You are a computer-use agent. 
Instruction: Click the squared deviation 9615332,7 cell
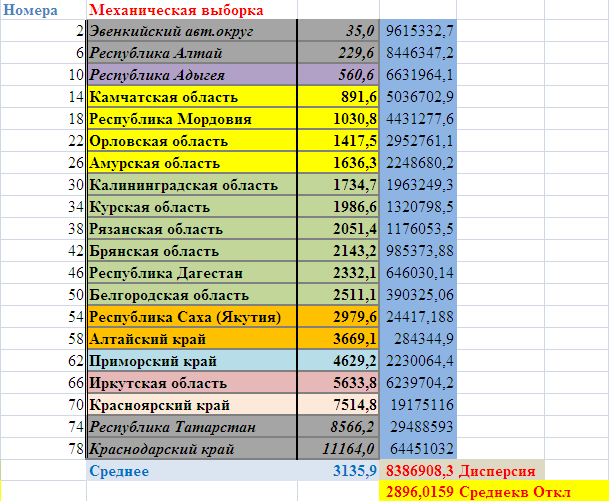(418, 30)
